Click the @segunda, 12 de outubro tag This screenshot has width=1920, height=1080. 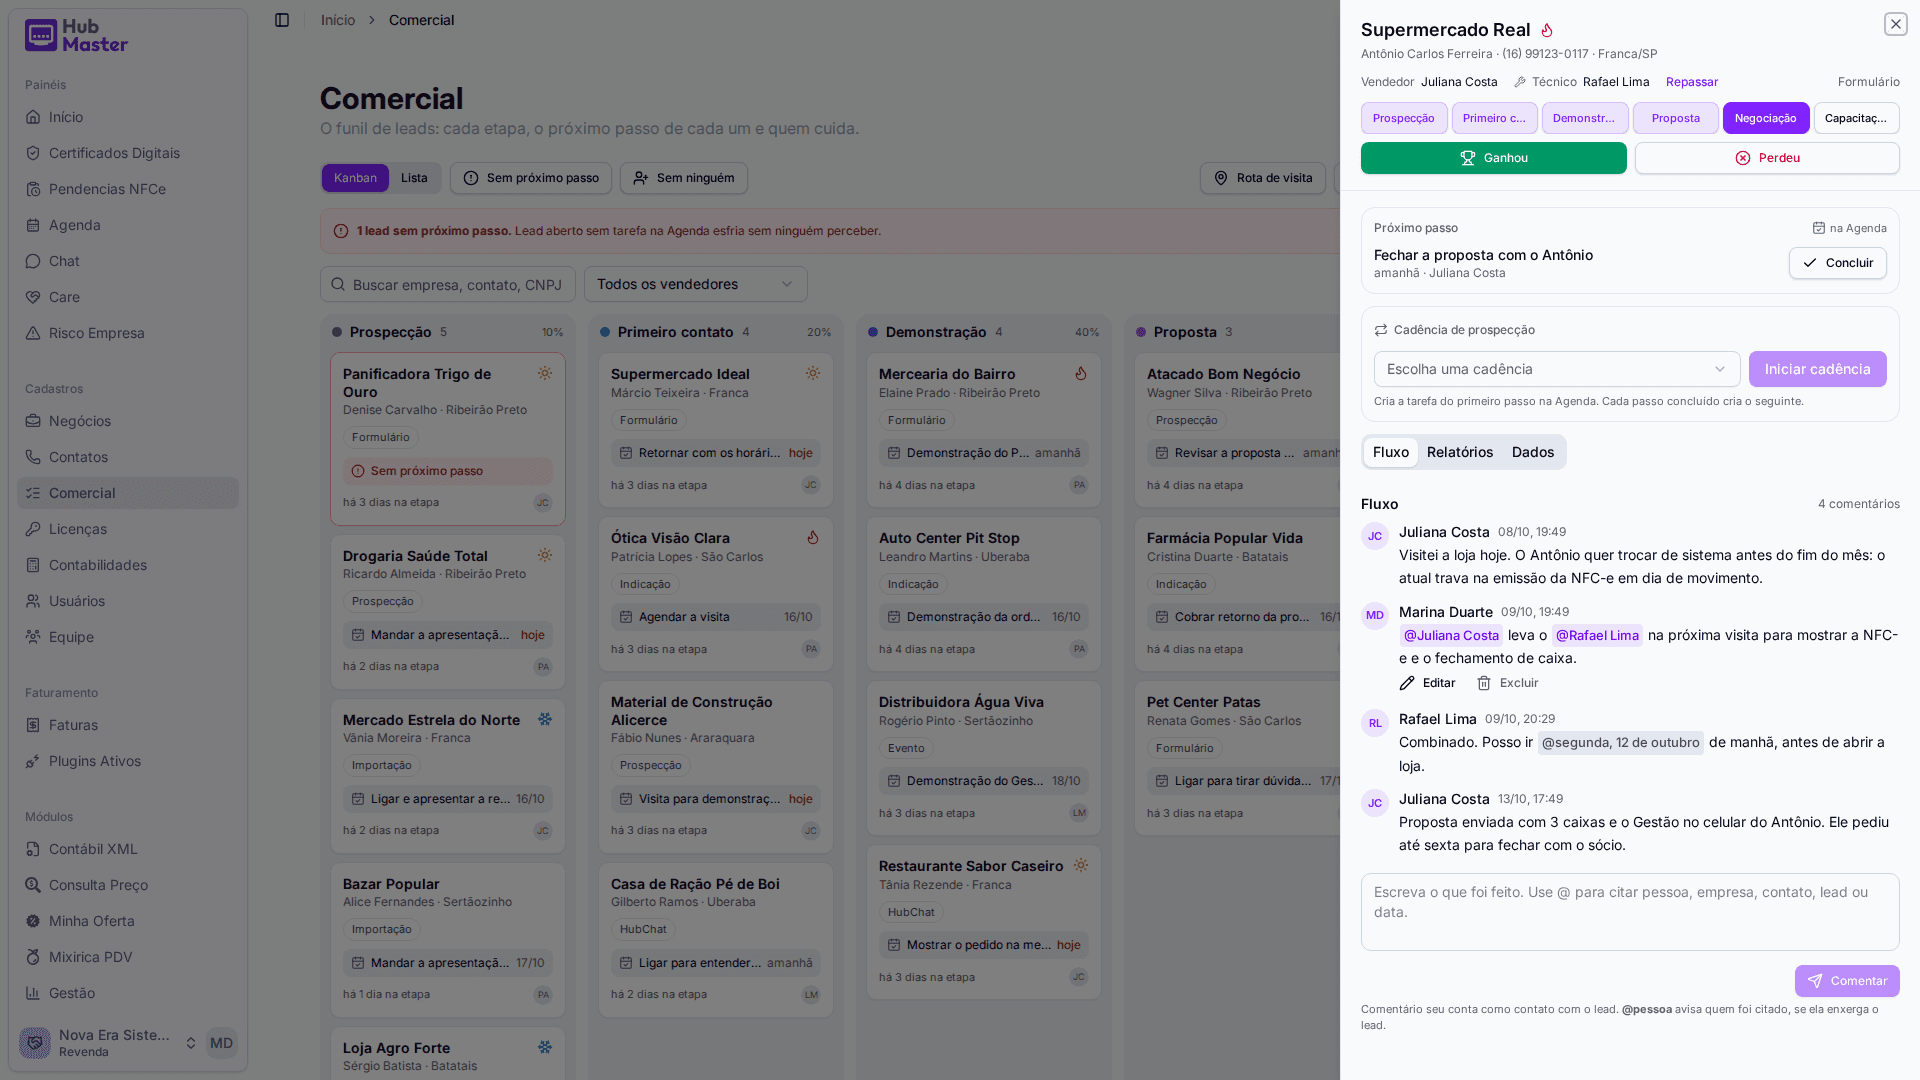pos(1620,742)
